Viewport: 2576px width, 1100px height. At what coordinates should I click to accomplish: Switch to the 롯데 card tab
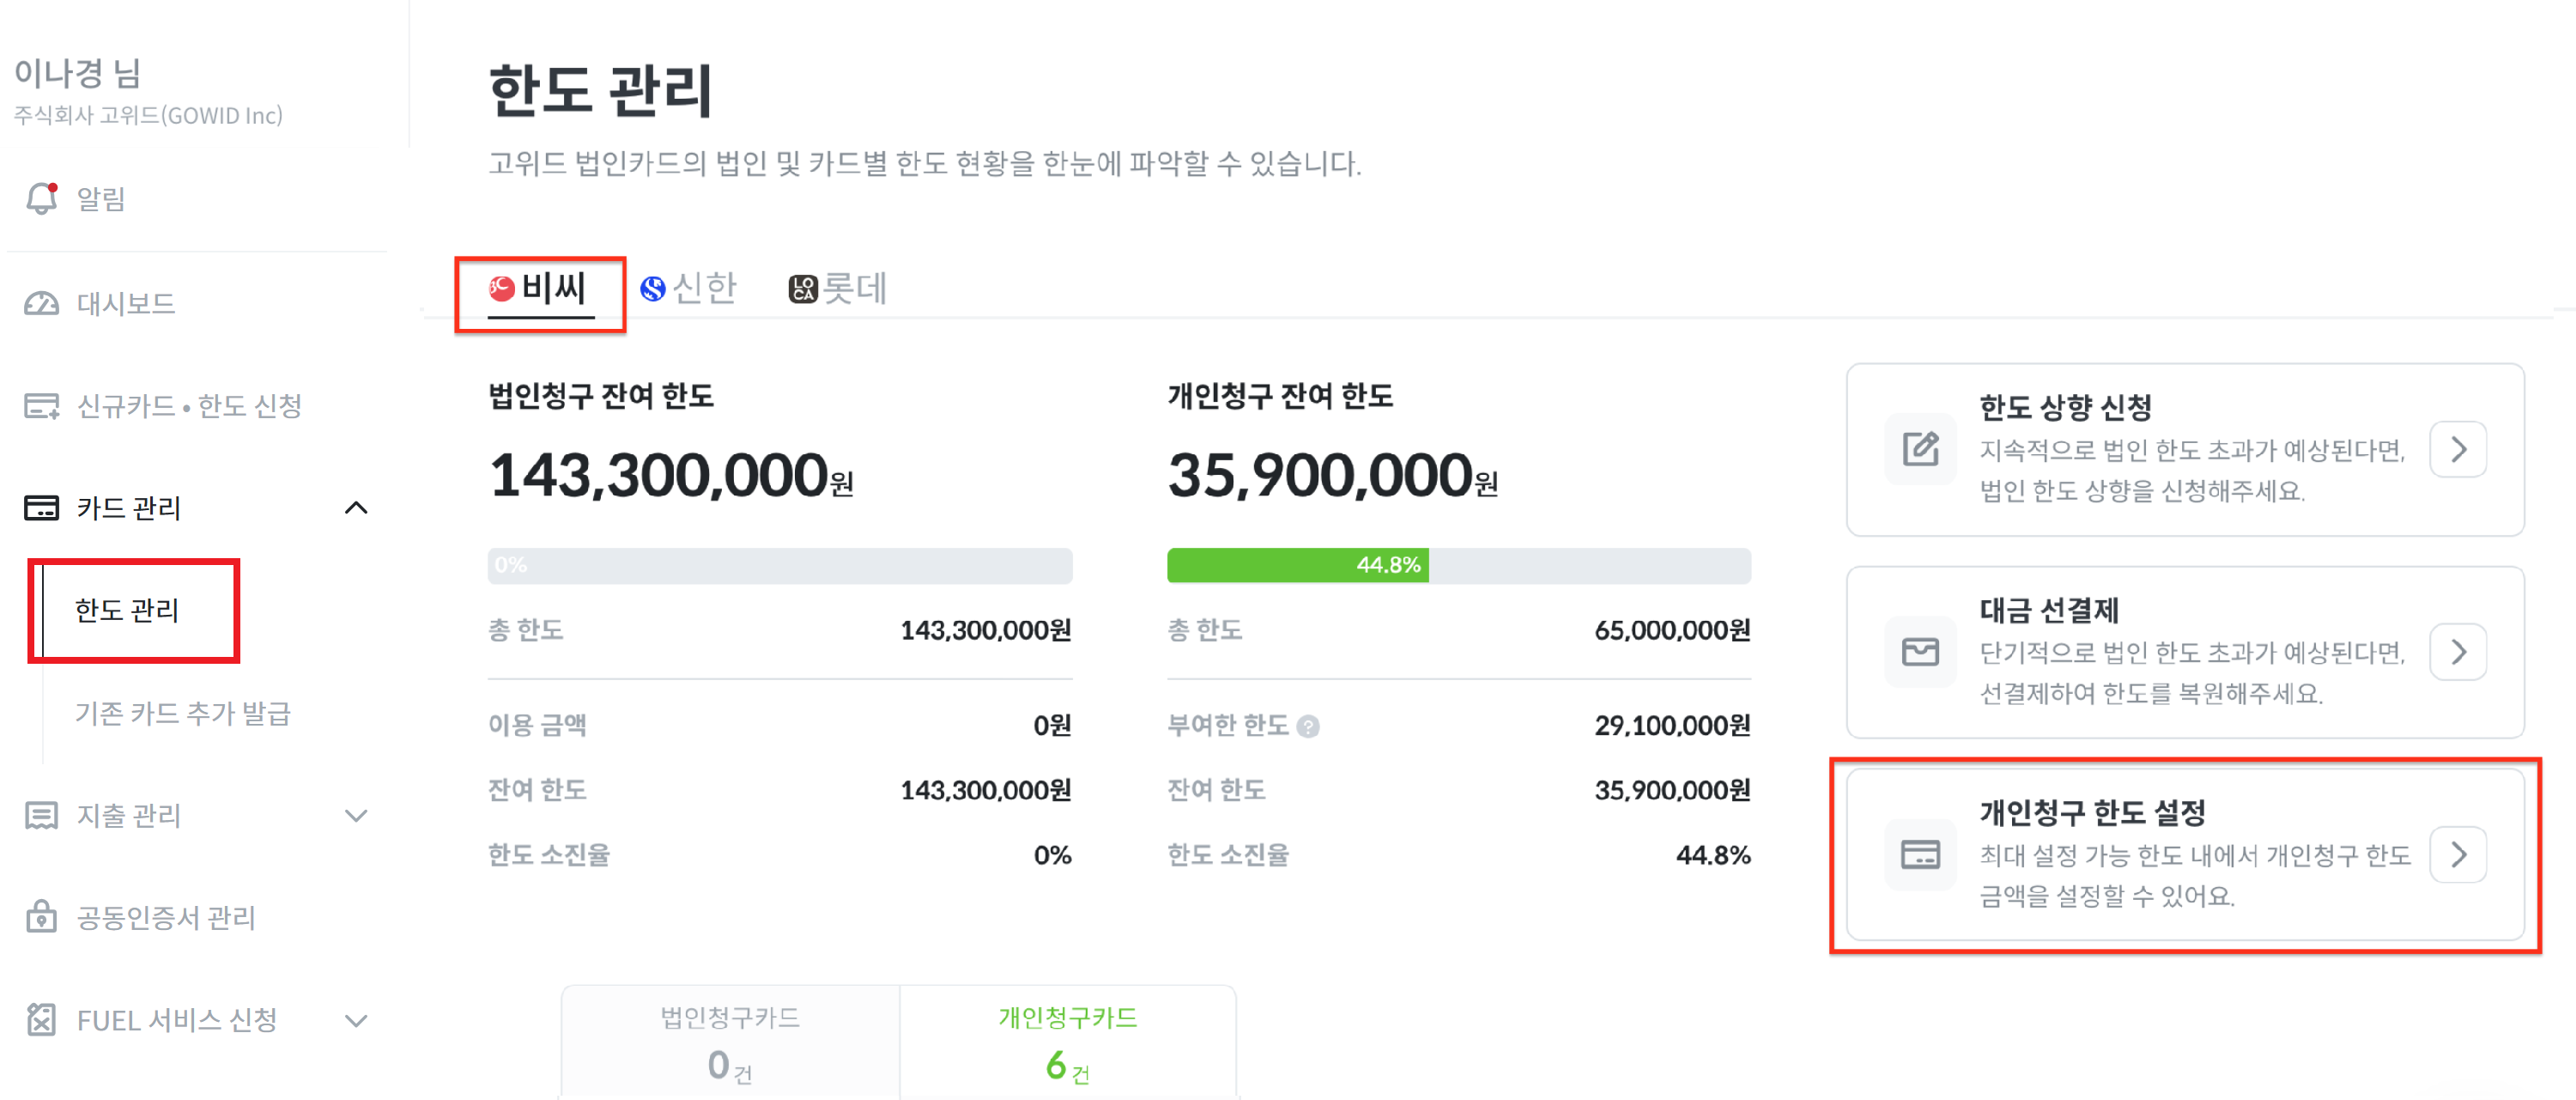[x=838, y=289]
